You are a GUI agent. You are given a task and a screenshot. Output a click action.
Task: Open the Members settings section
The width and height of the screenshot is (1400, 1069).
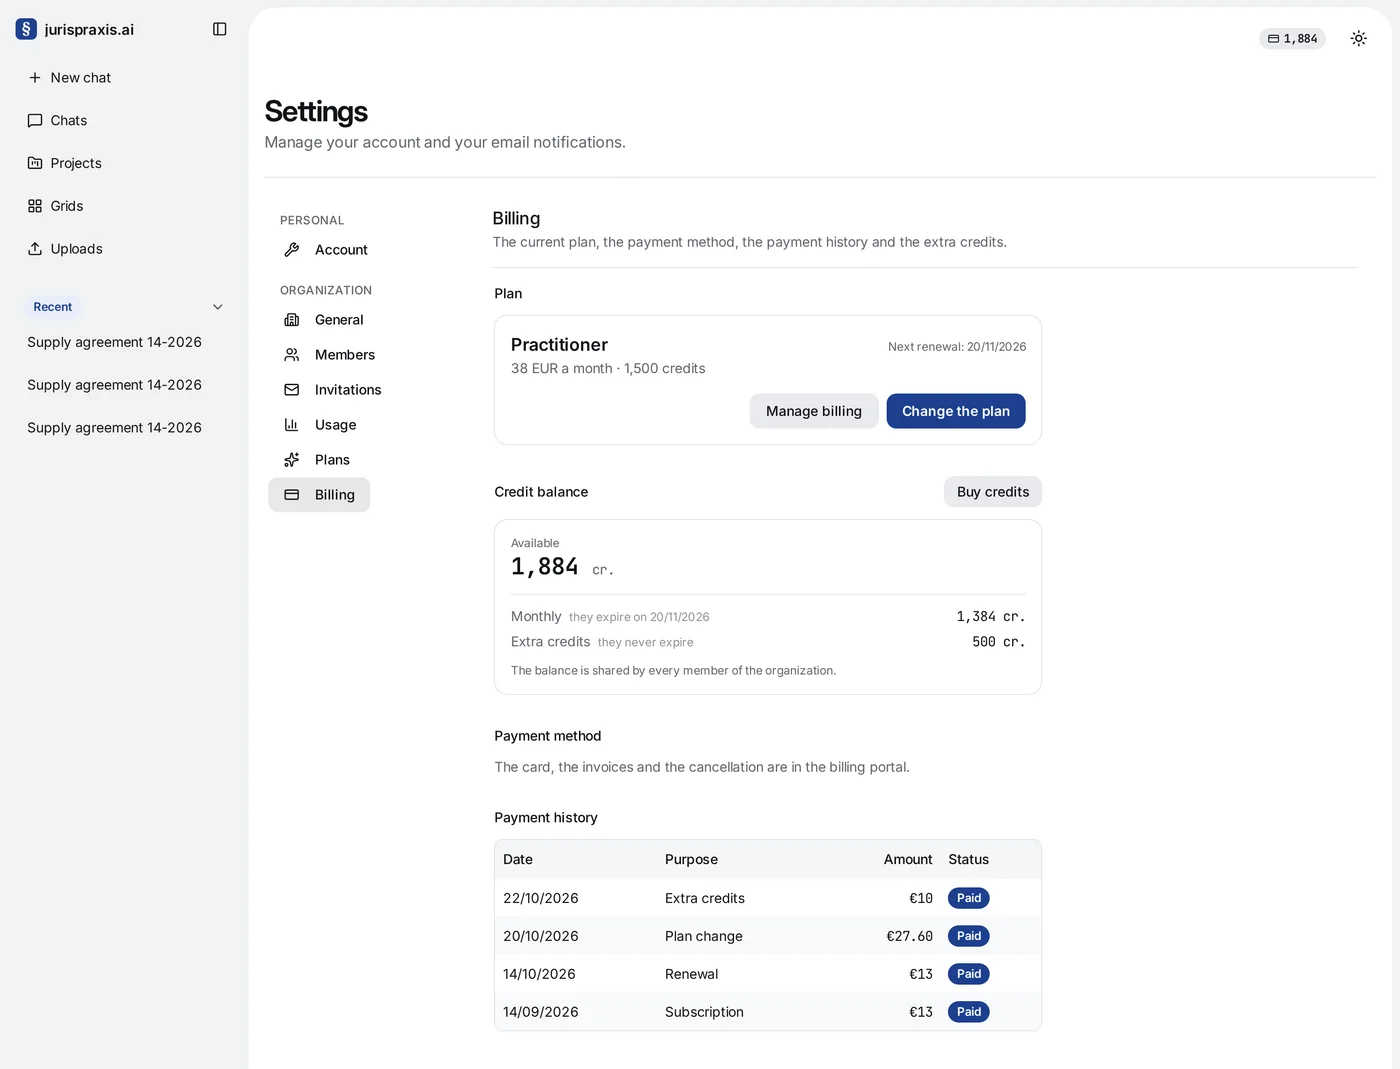coord(330,355)
